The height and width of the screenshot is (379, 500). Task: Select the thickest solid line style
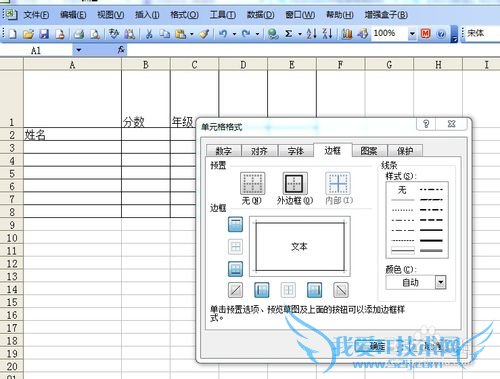pos(431,240)
